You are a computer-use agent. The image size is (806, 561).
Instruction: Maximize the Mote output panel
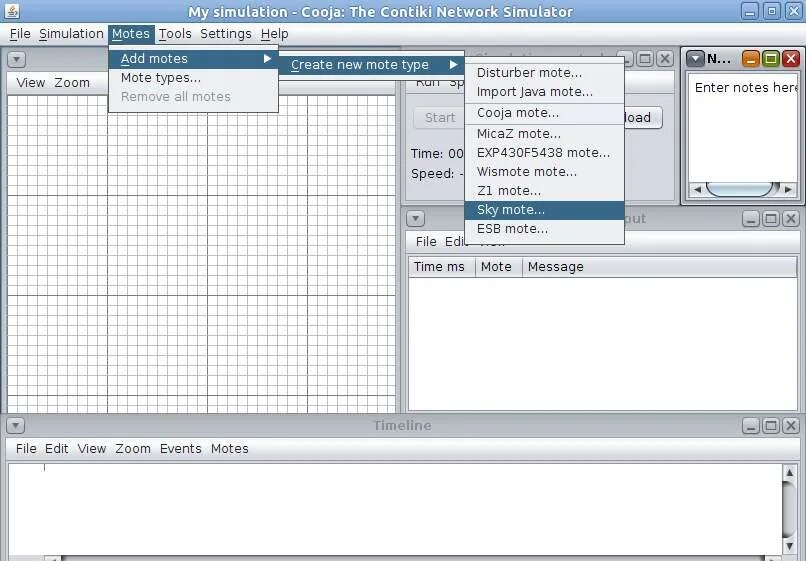[x=771, y=220]
